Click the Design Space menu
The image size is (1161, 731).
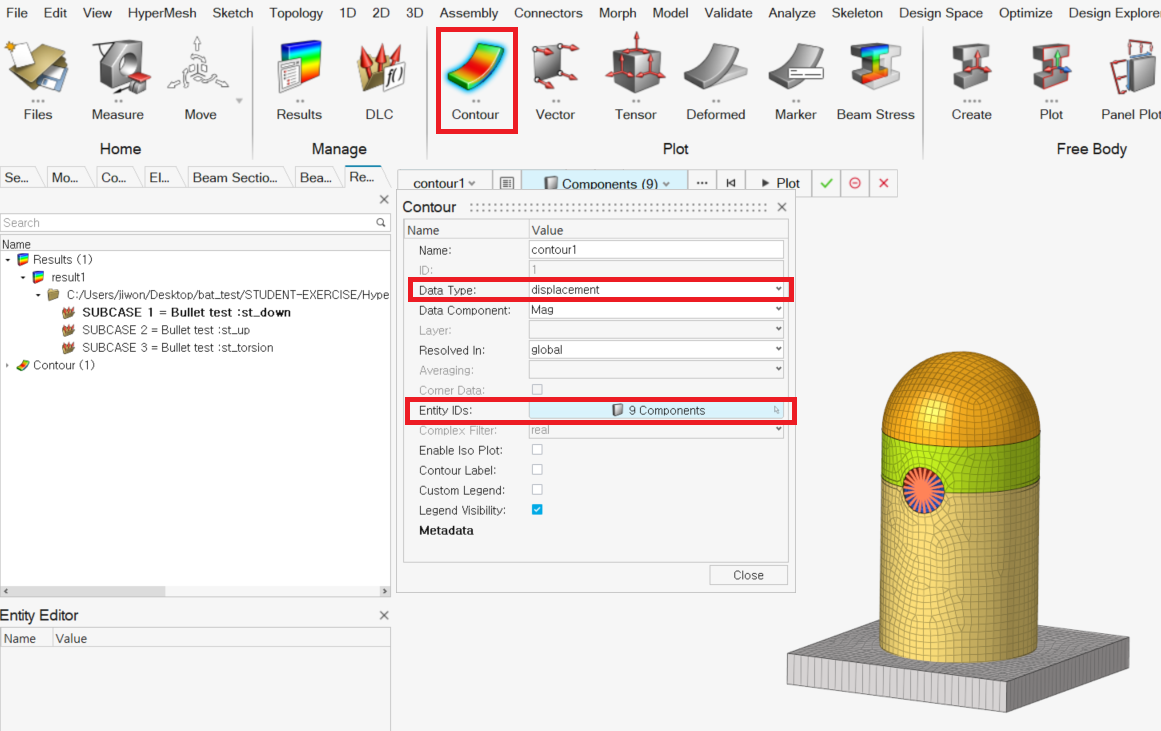click(940, 13)
